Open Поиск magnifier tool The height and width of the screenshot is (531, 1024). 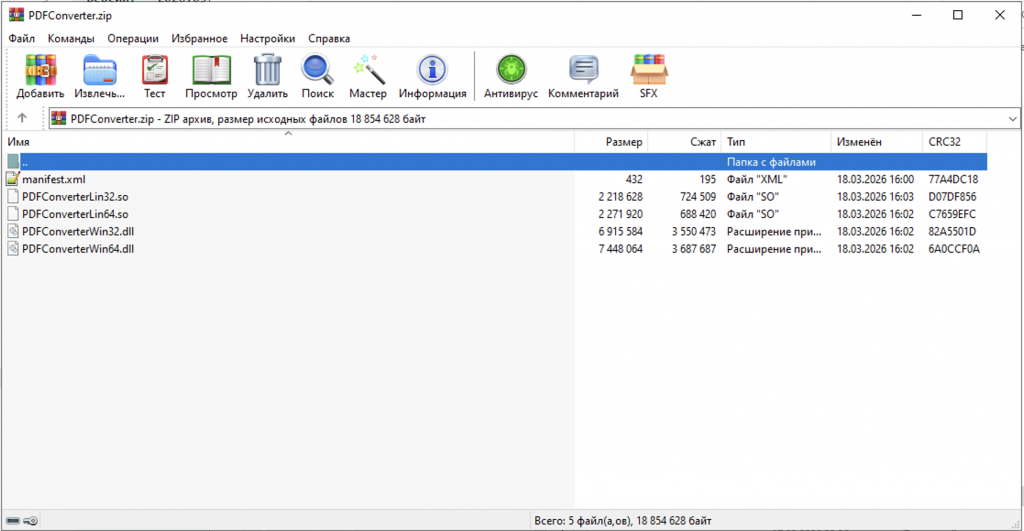(x=317, y=70)
